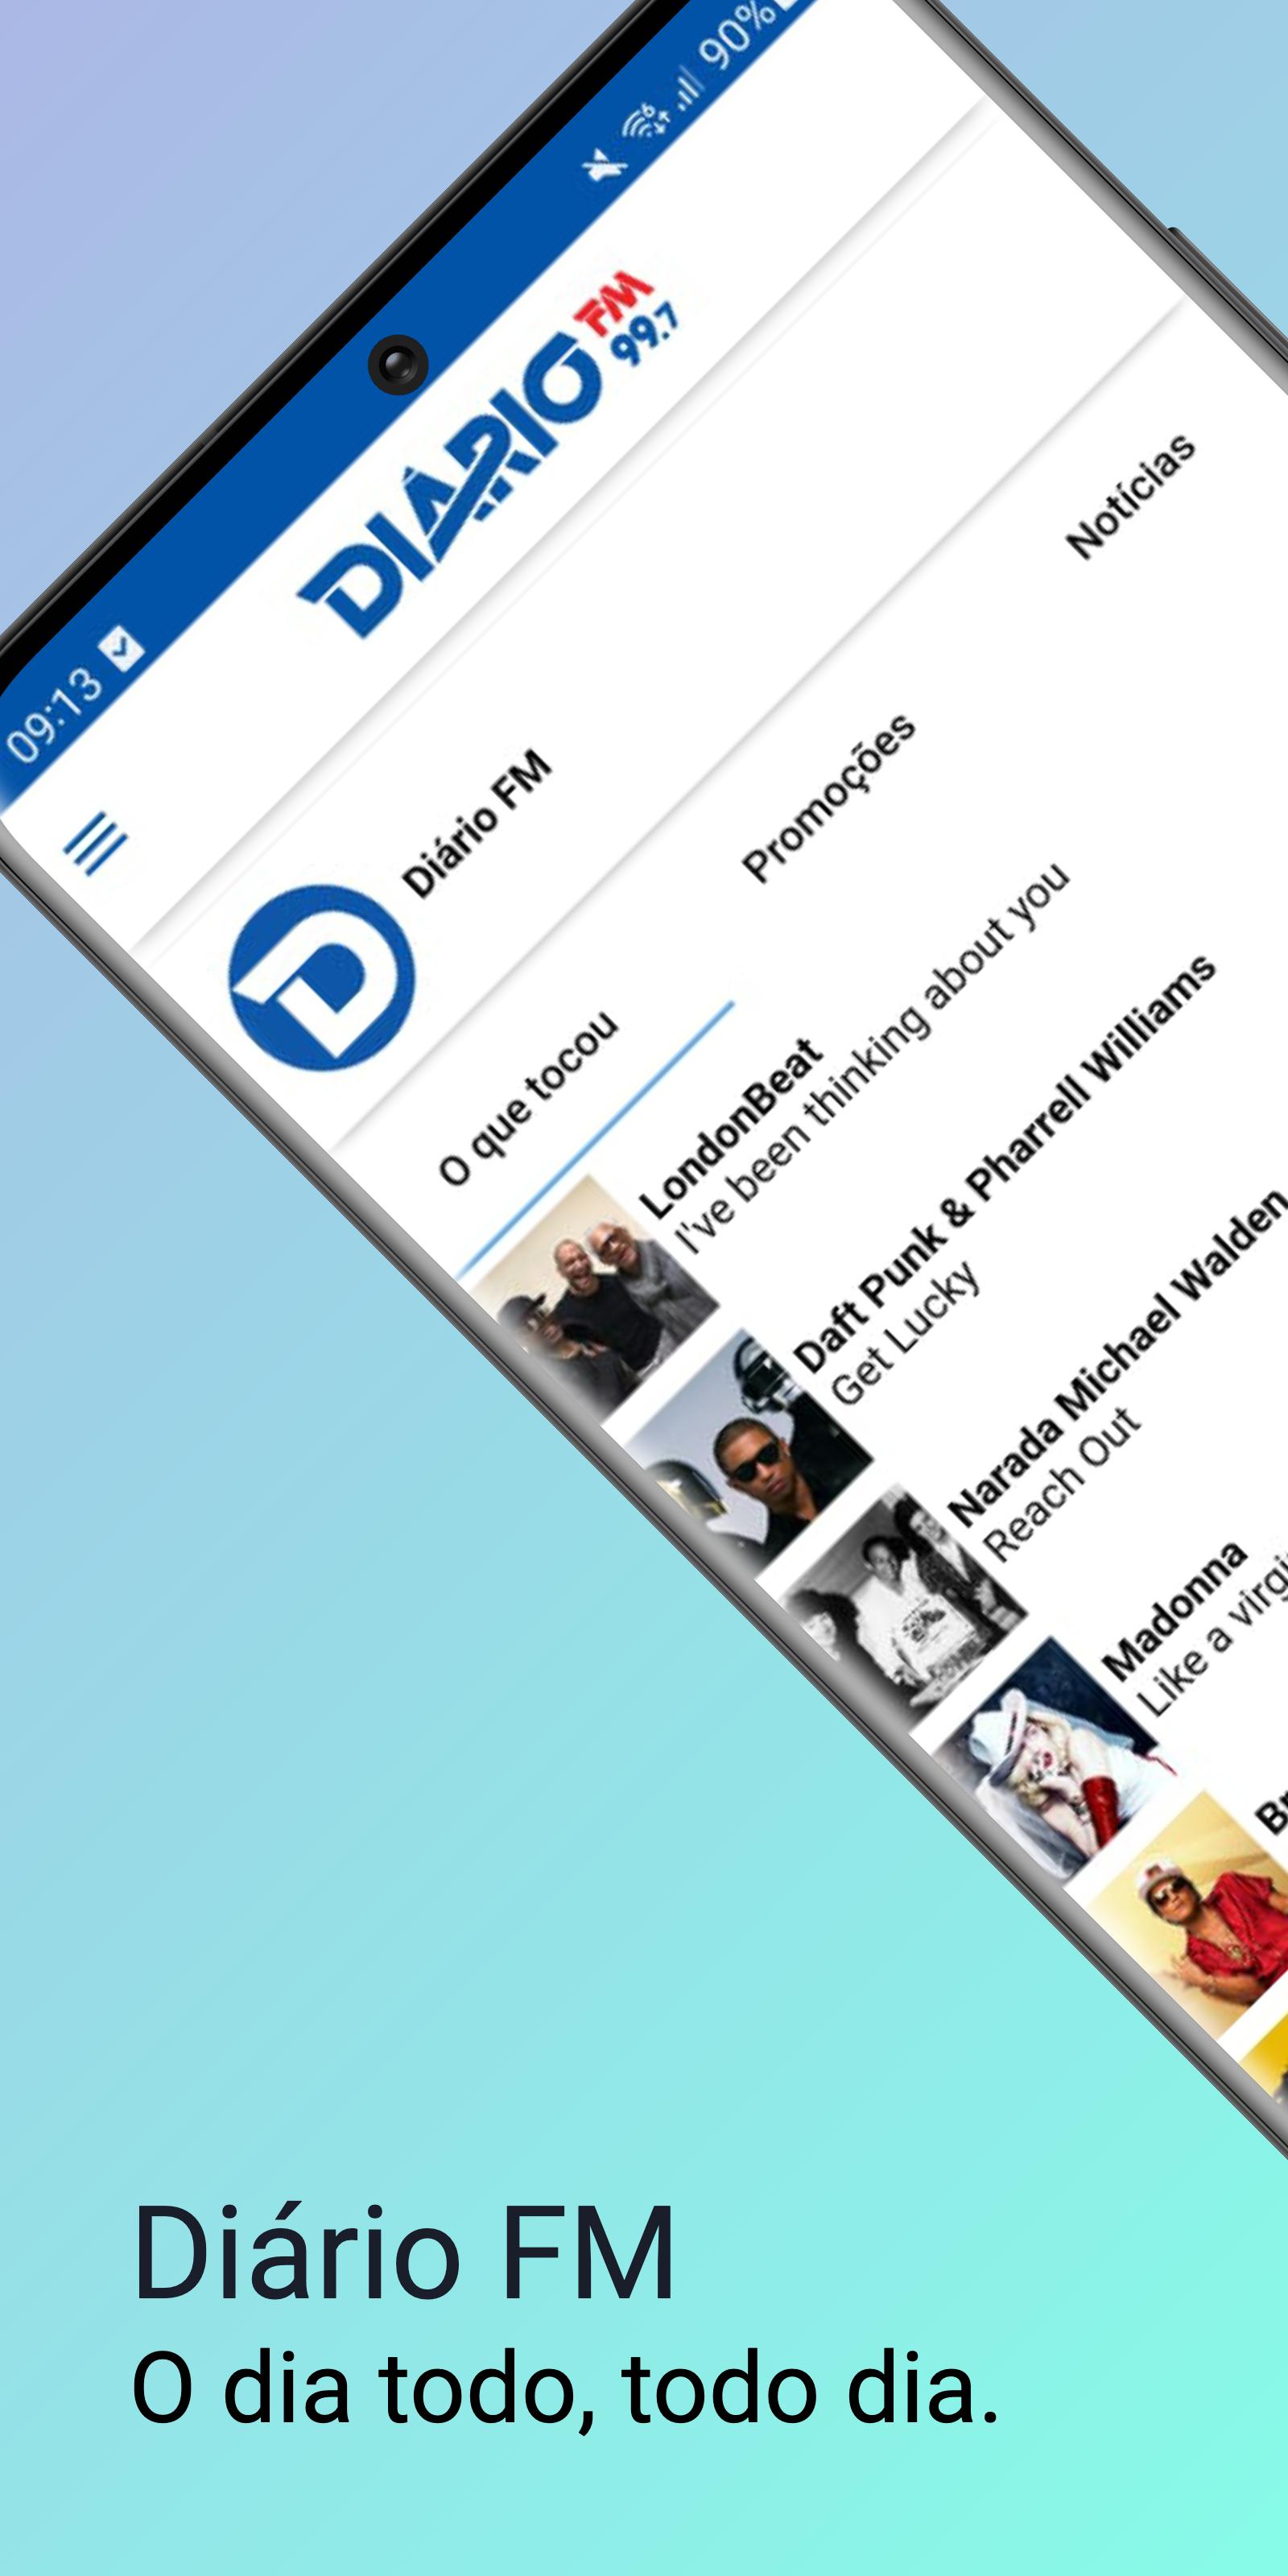Open Narada Michael Walden thumbnail

(903, 1606)
